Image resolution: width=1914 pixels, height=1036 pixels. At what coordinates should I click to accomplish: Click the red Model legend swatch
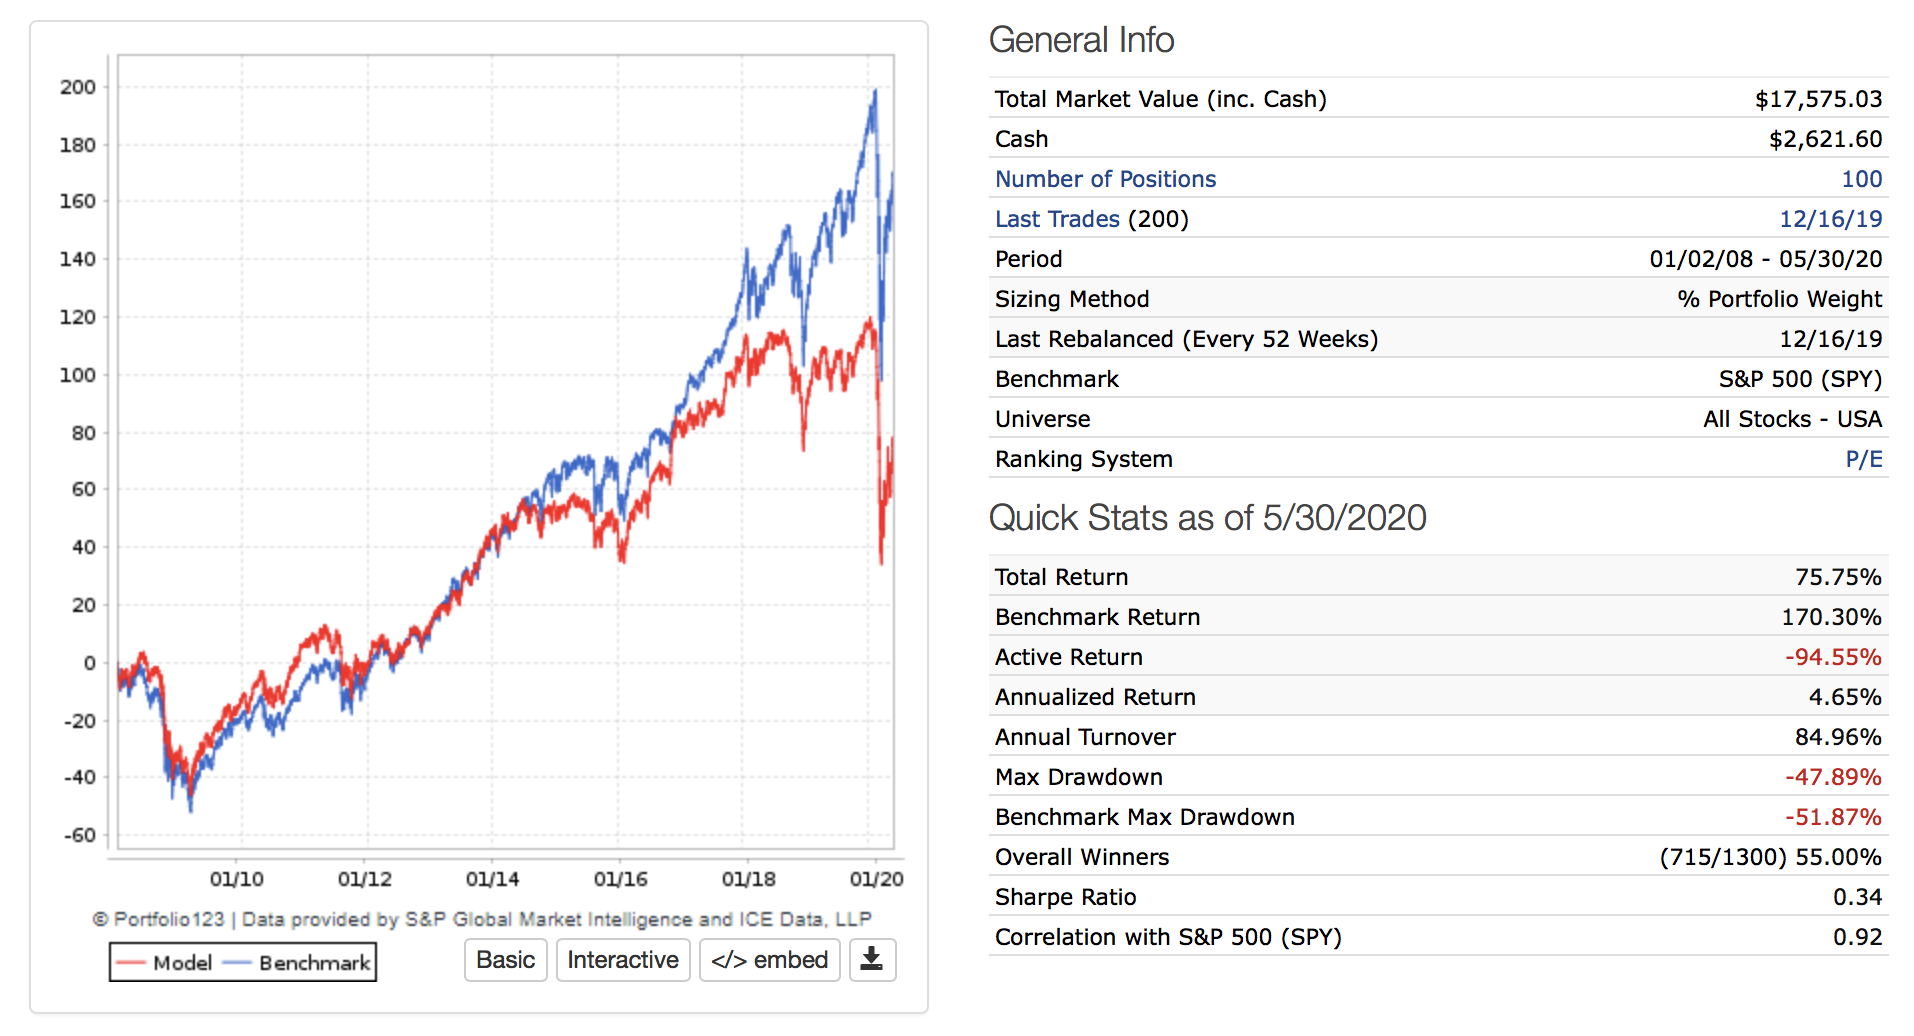tap(131, 963)
